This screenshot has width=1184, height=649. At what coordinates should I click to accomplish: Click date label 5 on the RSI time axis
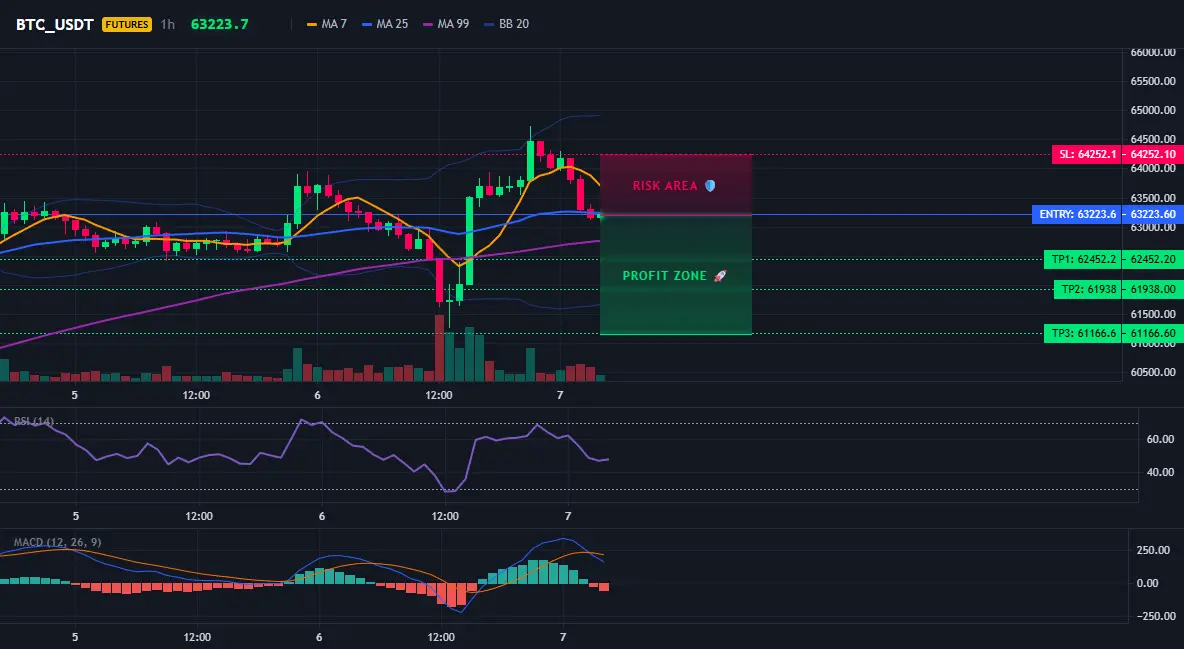click(x=76, y=517)
